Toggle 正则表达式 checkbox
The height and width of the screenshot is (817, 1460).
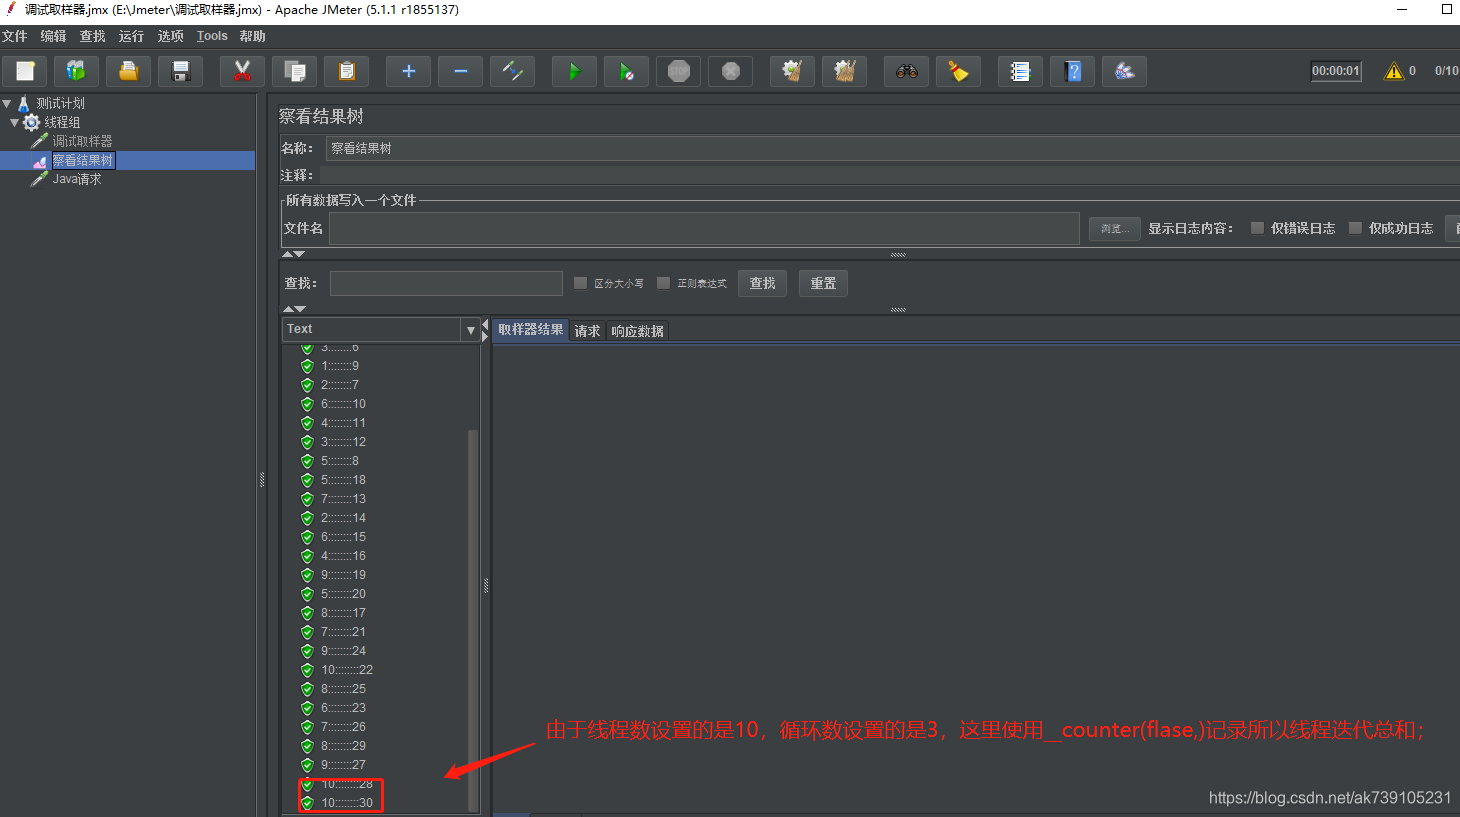click(663, 283)
